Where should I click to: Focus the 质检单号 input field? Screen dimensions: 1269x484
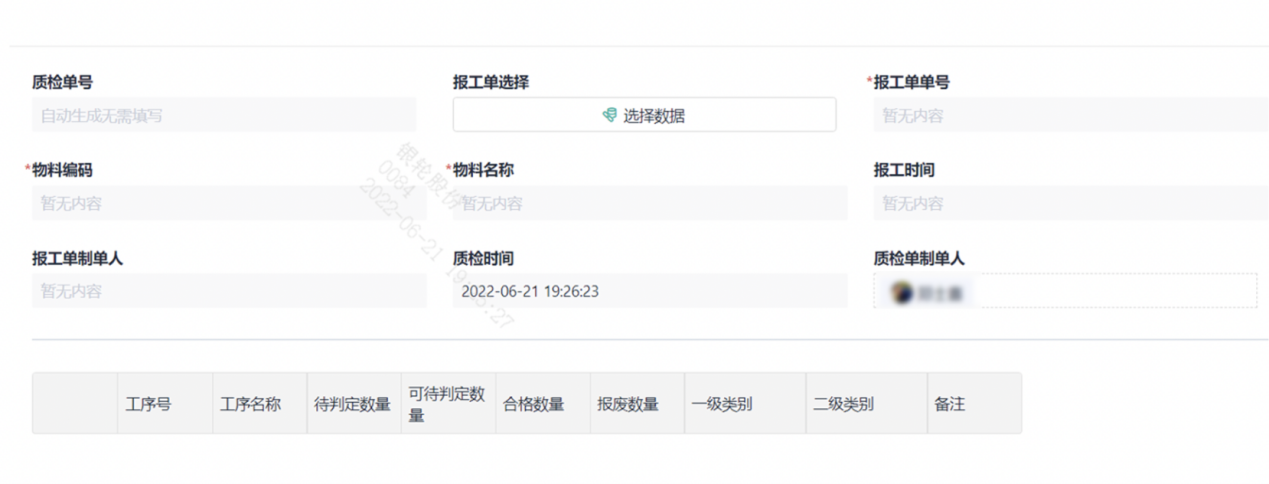(x=223, y=115)
